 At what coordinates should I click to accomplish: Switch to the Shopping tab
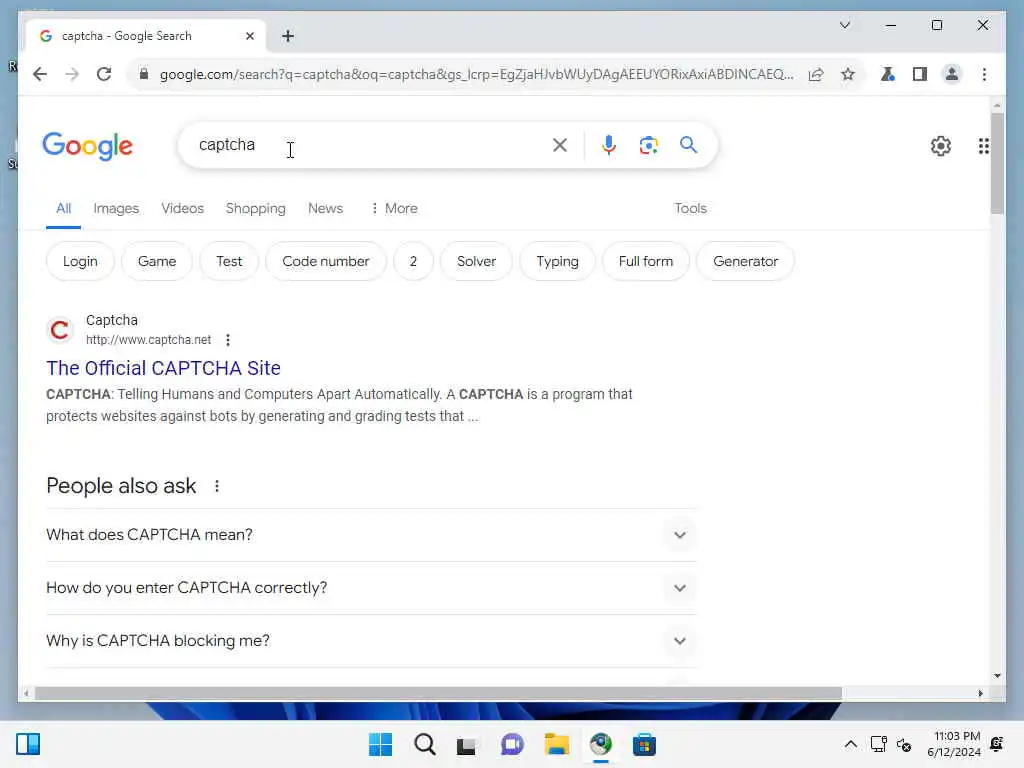(x=255, y=208)
